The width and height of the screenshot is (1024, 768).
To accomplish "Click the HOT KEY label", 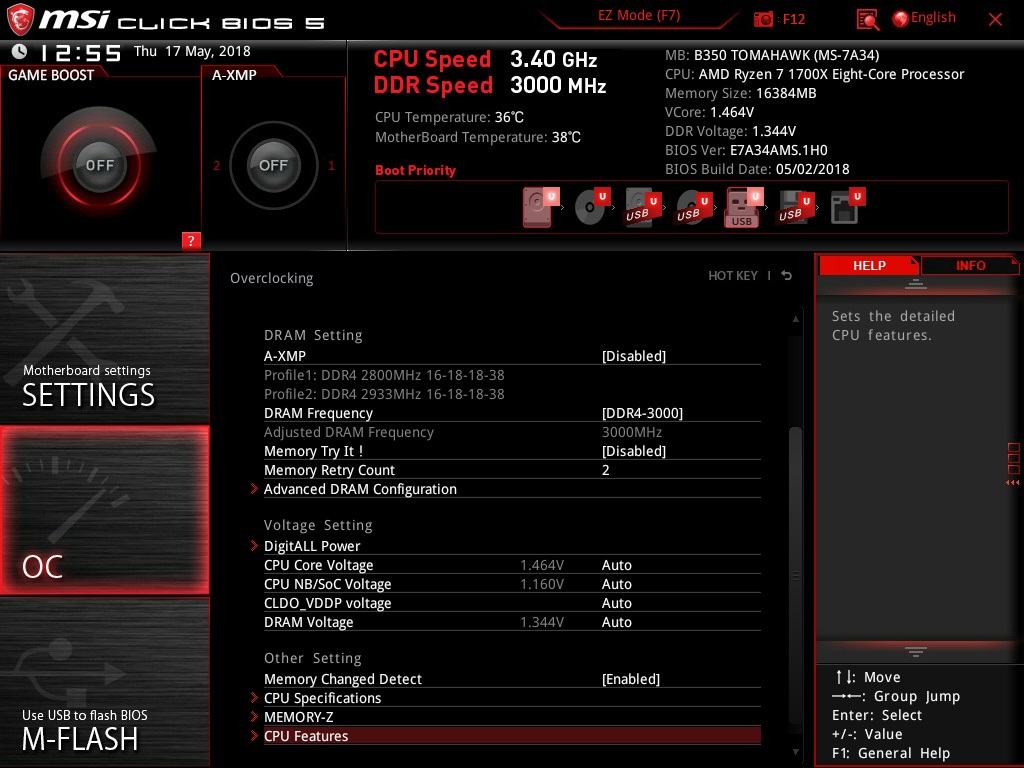I will coord(733,276).
